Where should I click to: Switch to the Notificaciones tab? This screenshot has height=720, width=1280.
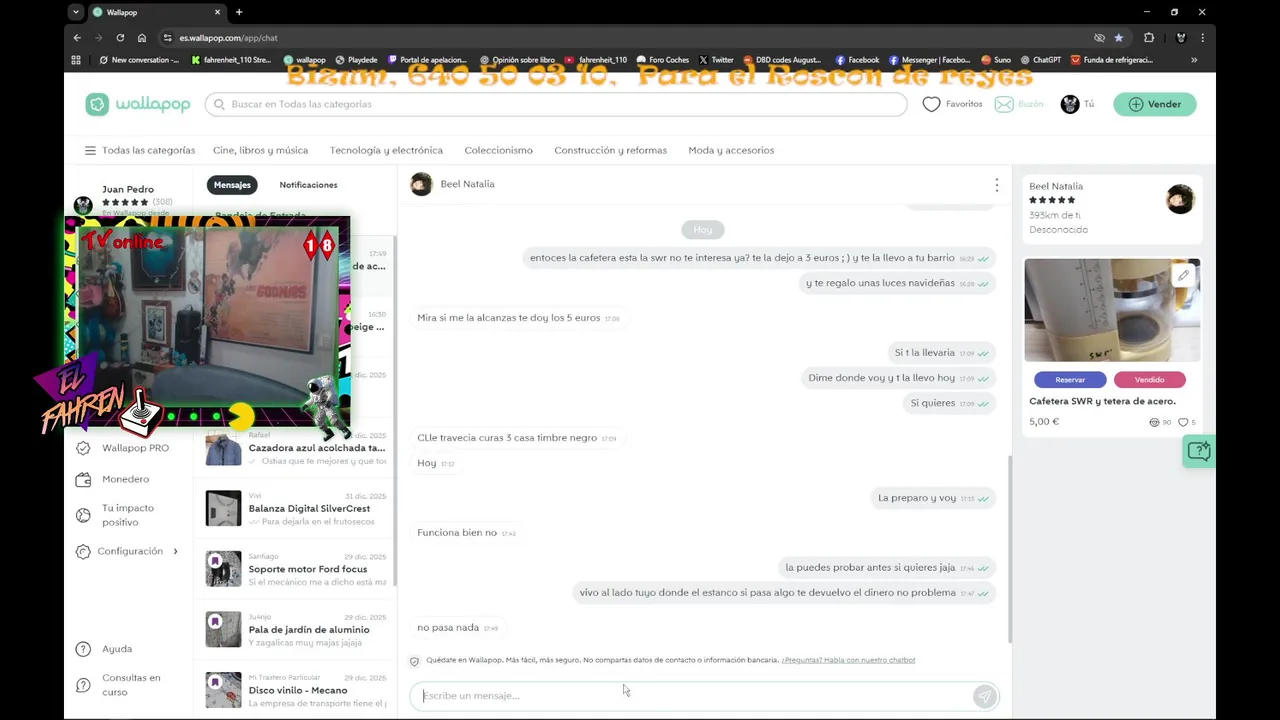(308, 185)
